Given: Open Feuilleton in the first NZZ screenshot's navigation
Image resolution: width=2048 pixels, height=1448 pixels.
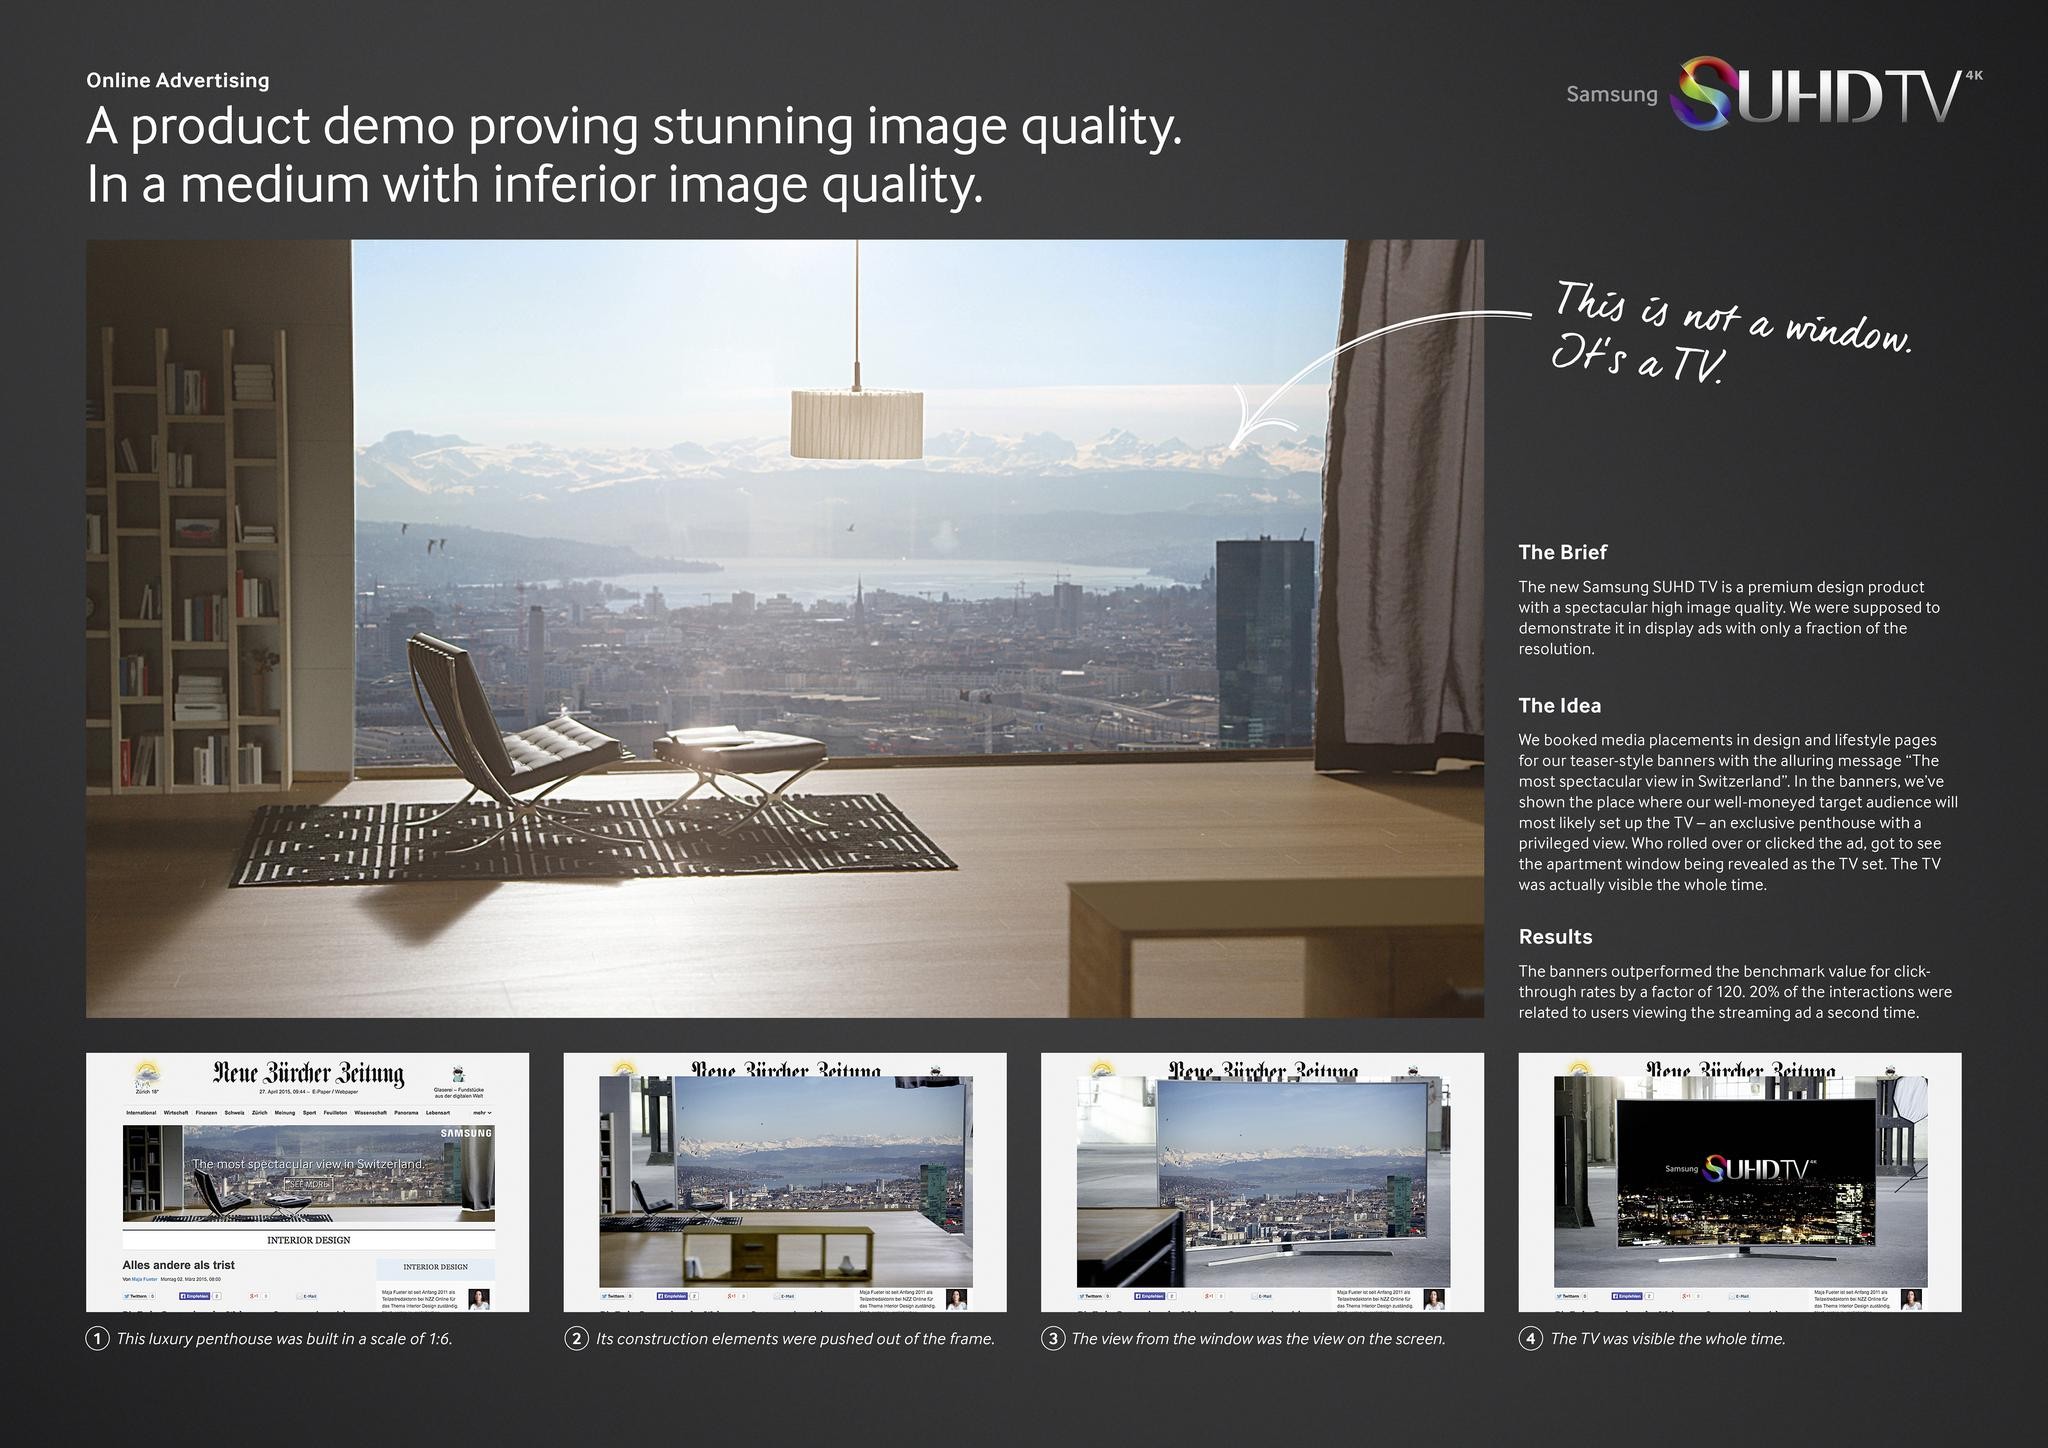Looking at the screenshot, I should [335, 1113].
